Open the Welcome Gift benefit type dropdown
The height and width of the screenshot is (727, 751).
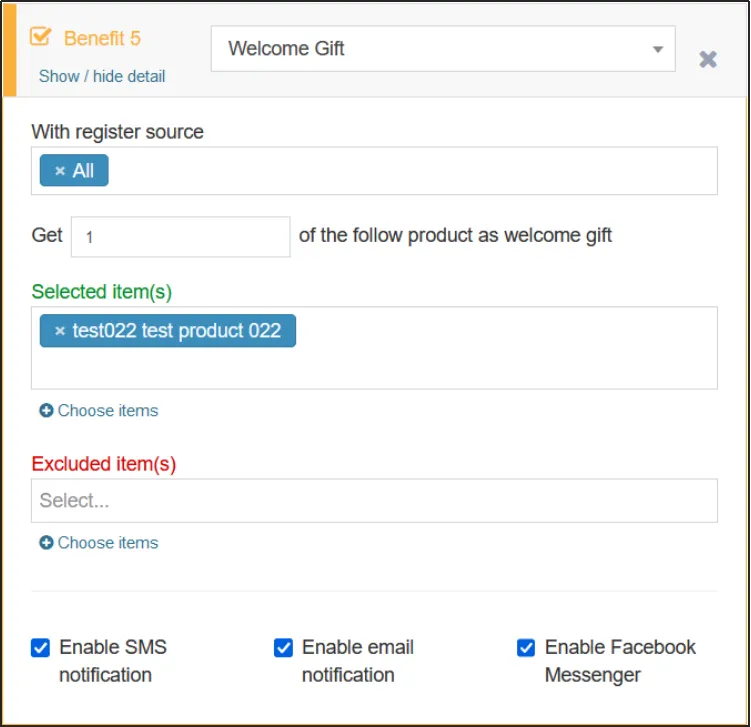[443, 49]
